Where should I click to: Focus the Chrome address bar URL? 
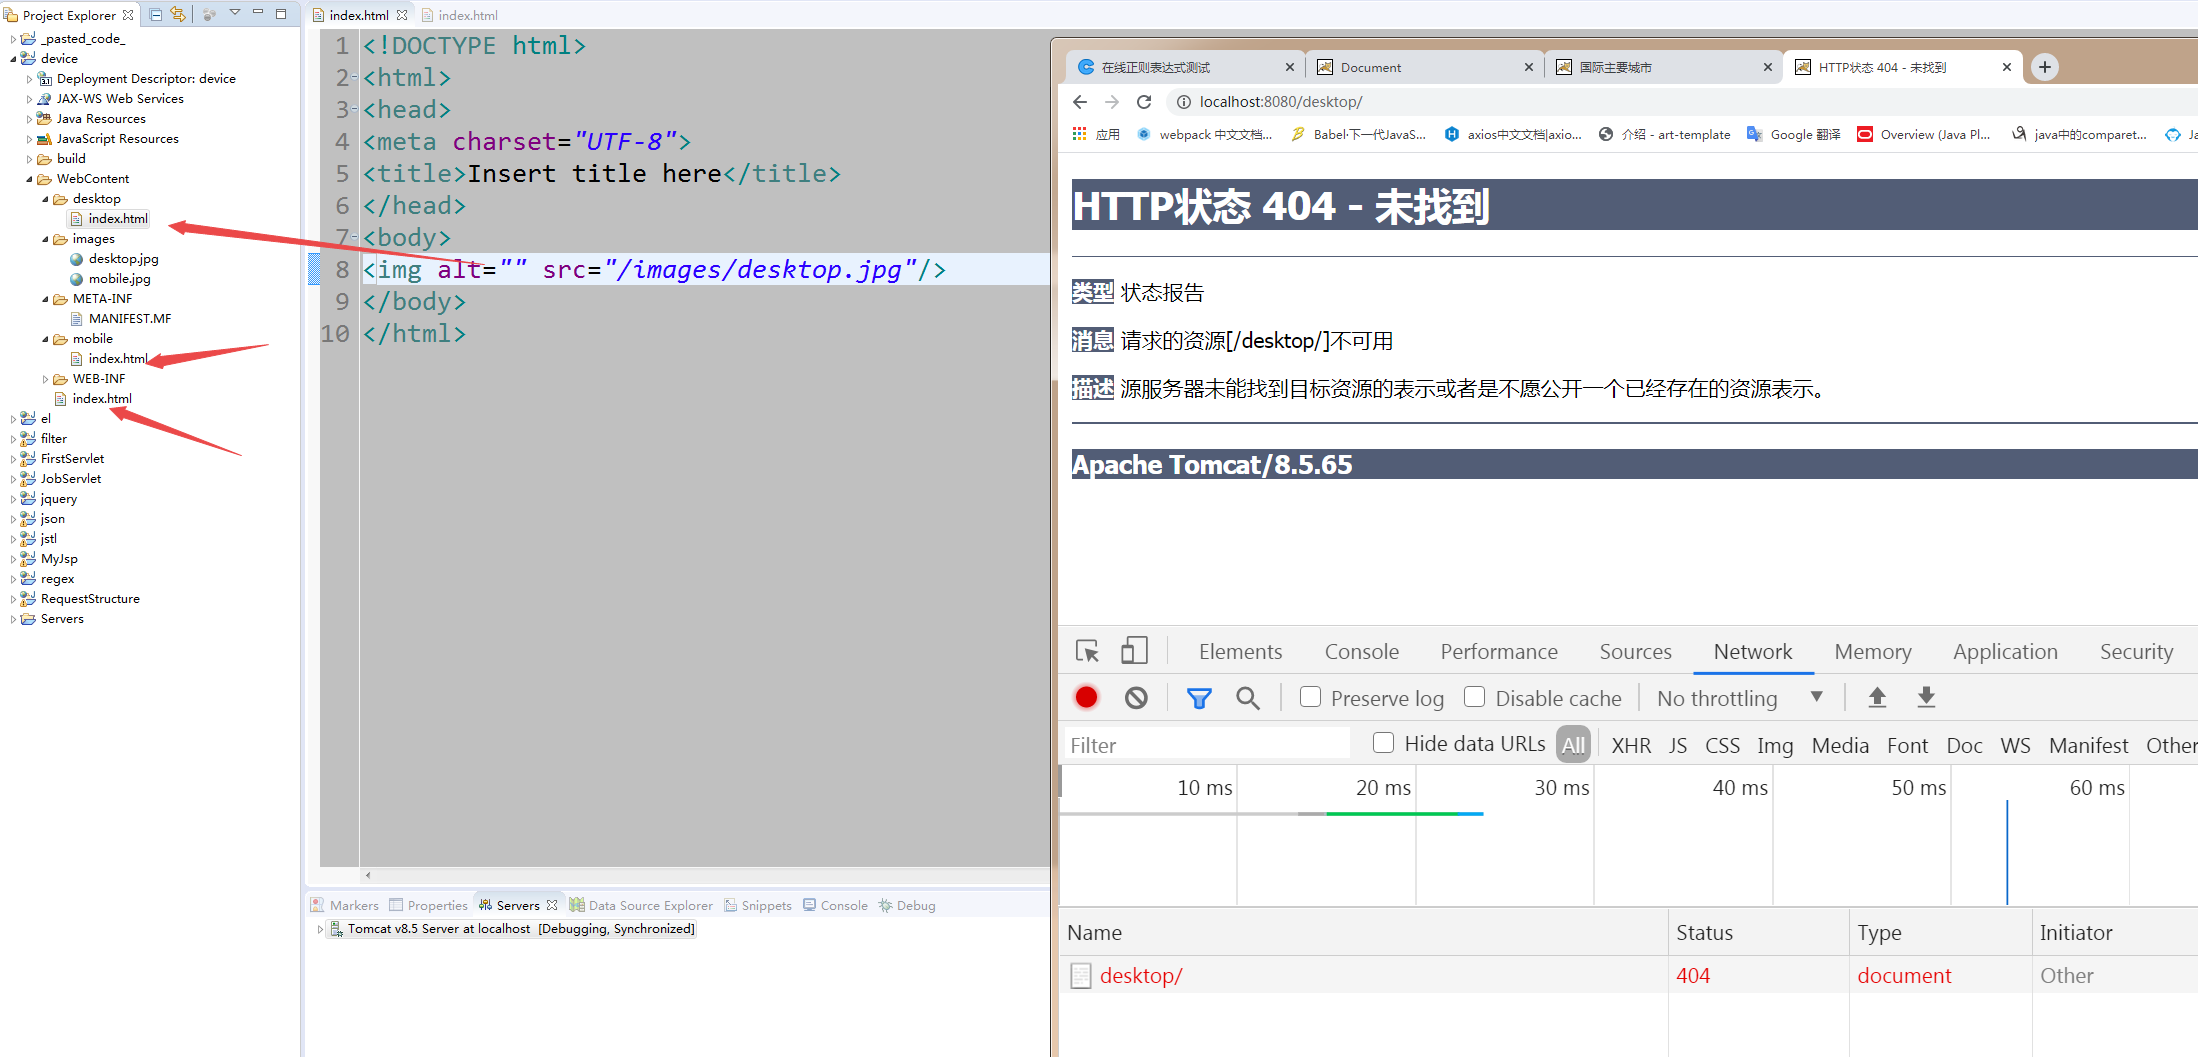[1281, 102]
